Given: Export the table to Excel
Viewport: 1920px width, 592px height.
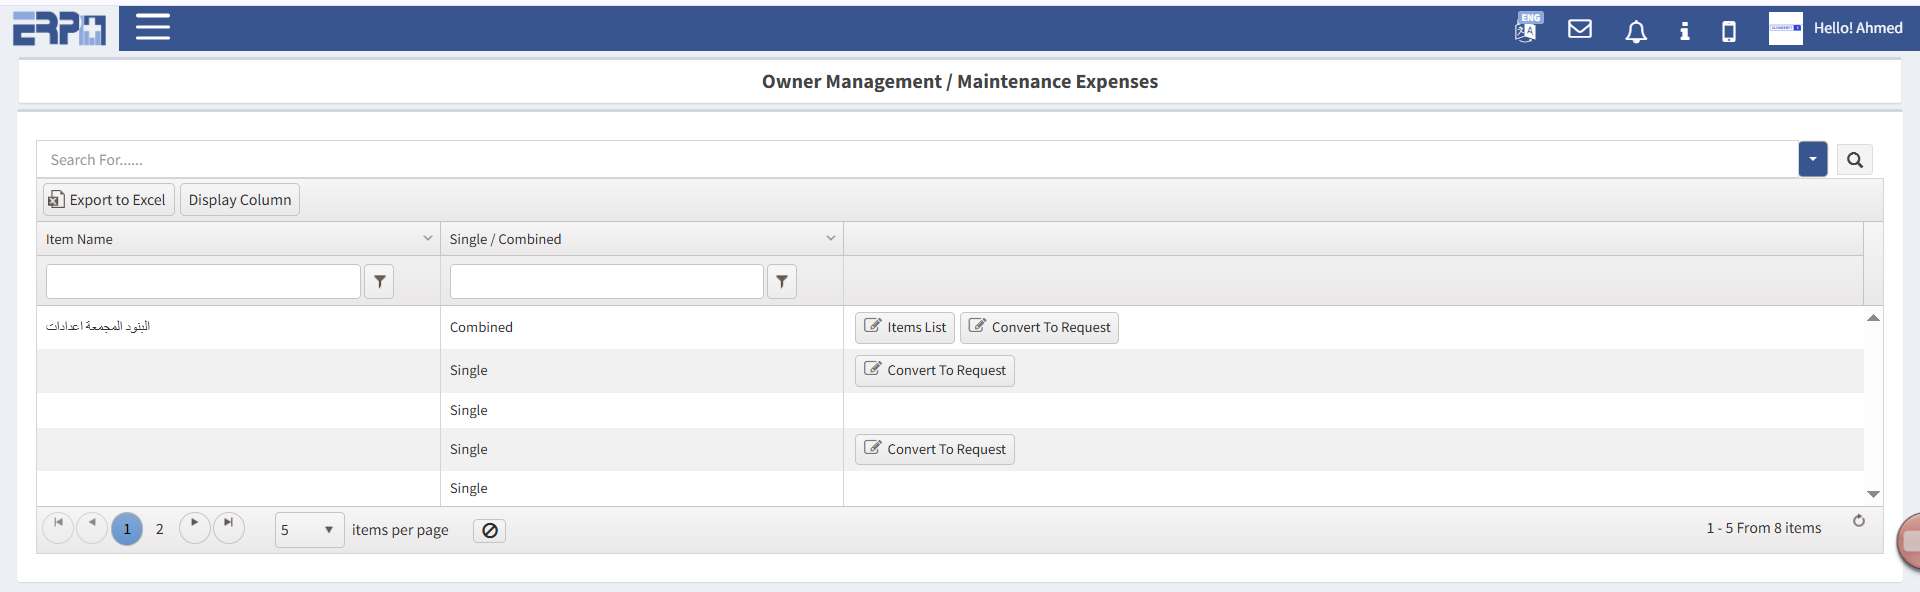Looking at the screenshot, I should point(108,200).
